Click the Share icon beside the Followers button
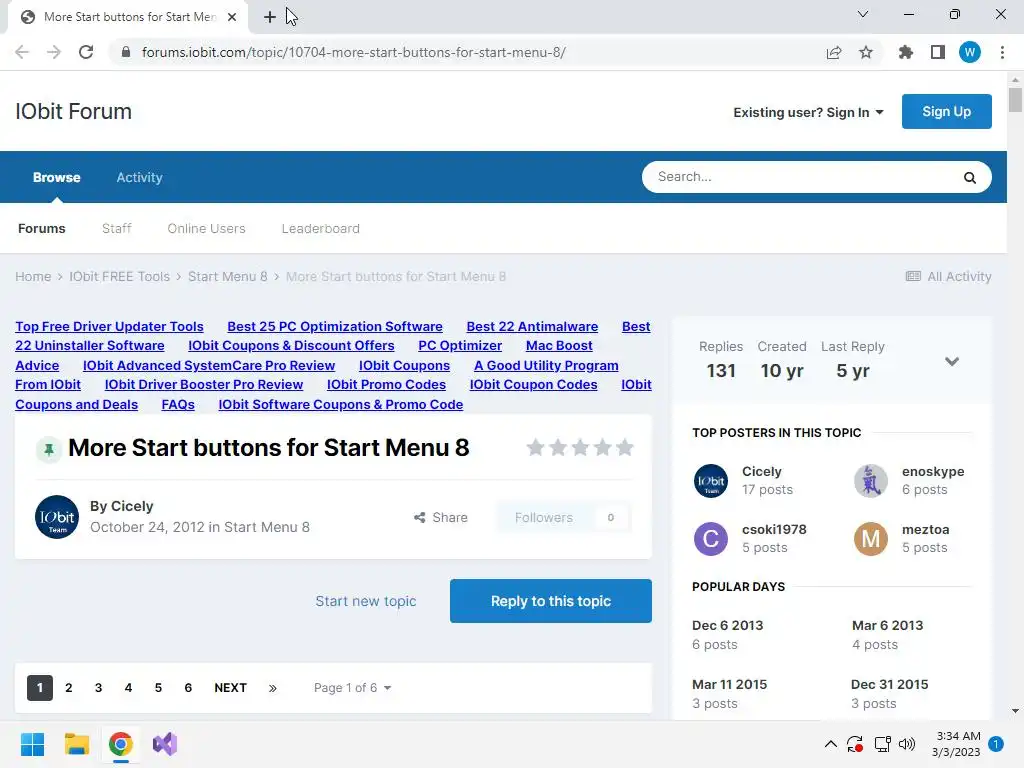This screenshot has height=768, width=1024. coord(419,517)
